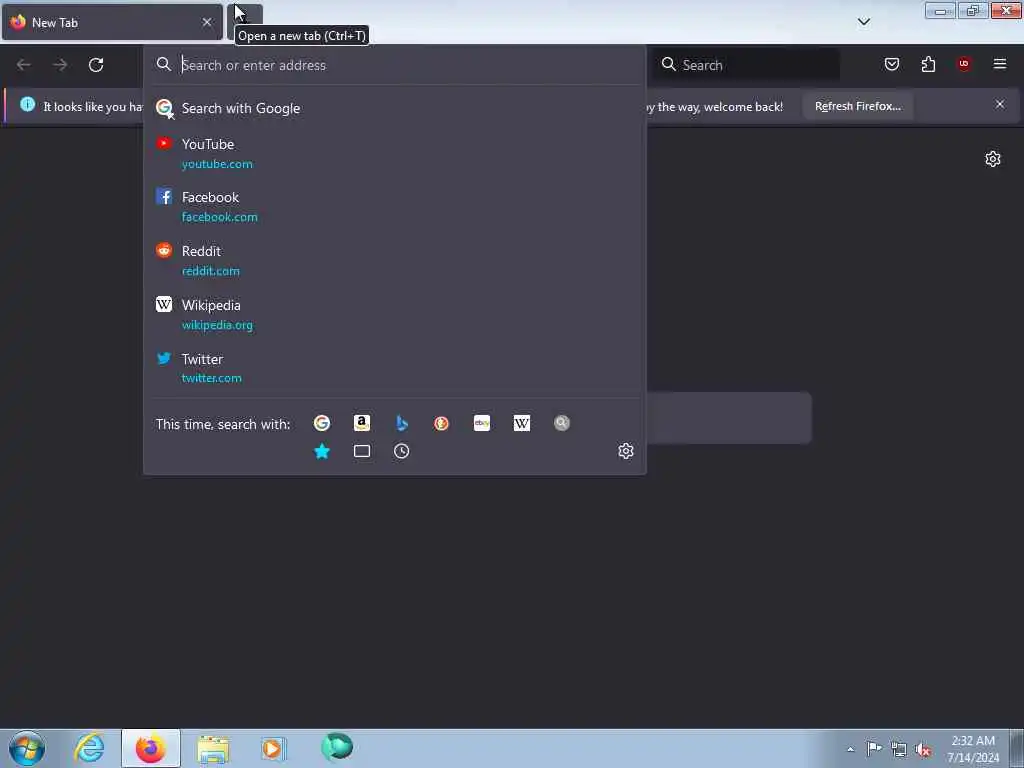The height and width of the screenshot is (768, 1024).
Task: Open Windows Explorer folder from taskbar
Action: click(x=213, y=748)
